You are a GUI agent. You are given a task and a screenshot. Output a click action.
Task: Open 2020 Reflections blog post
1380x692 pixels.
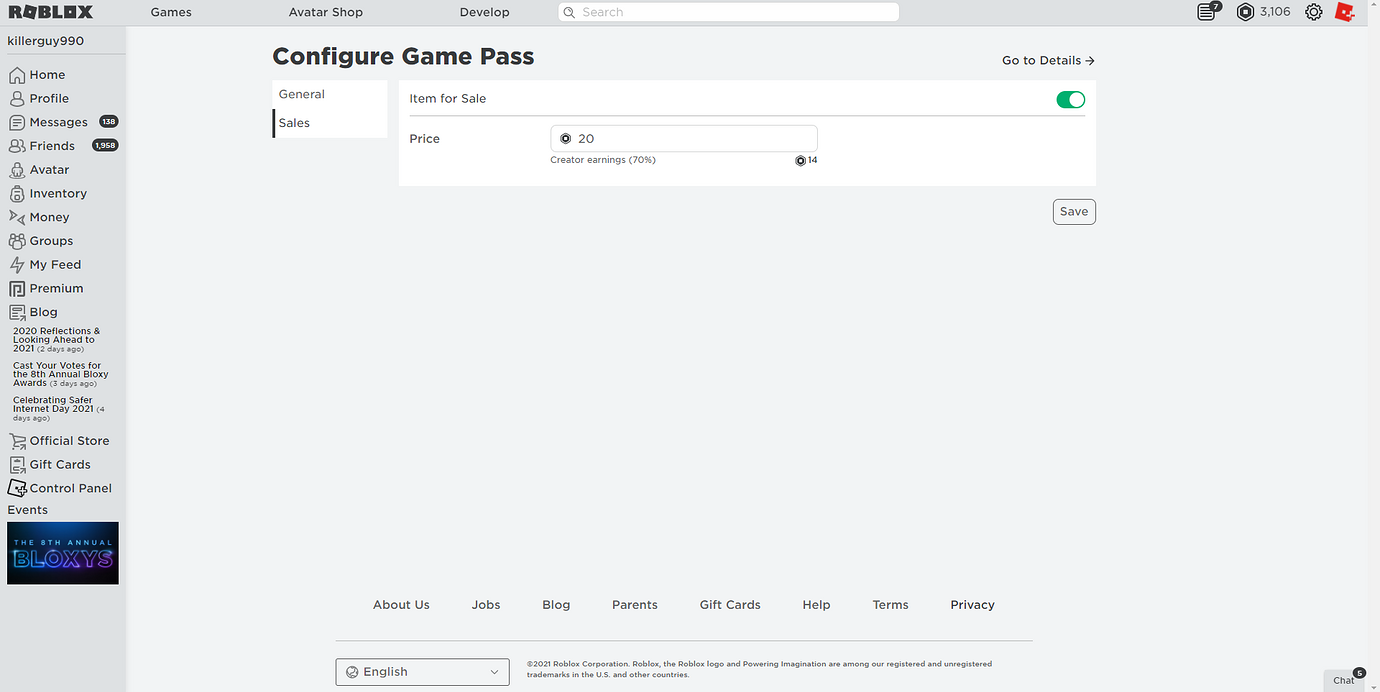click(x=56, y=340)
